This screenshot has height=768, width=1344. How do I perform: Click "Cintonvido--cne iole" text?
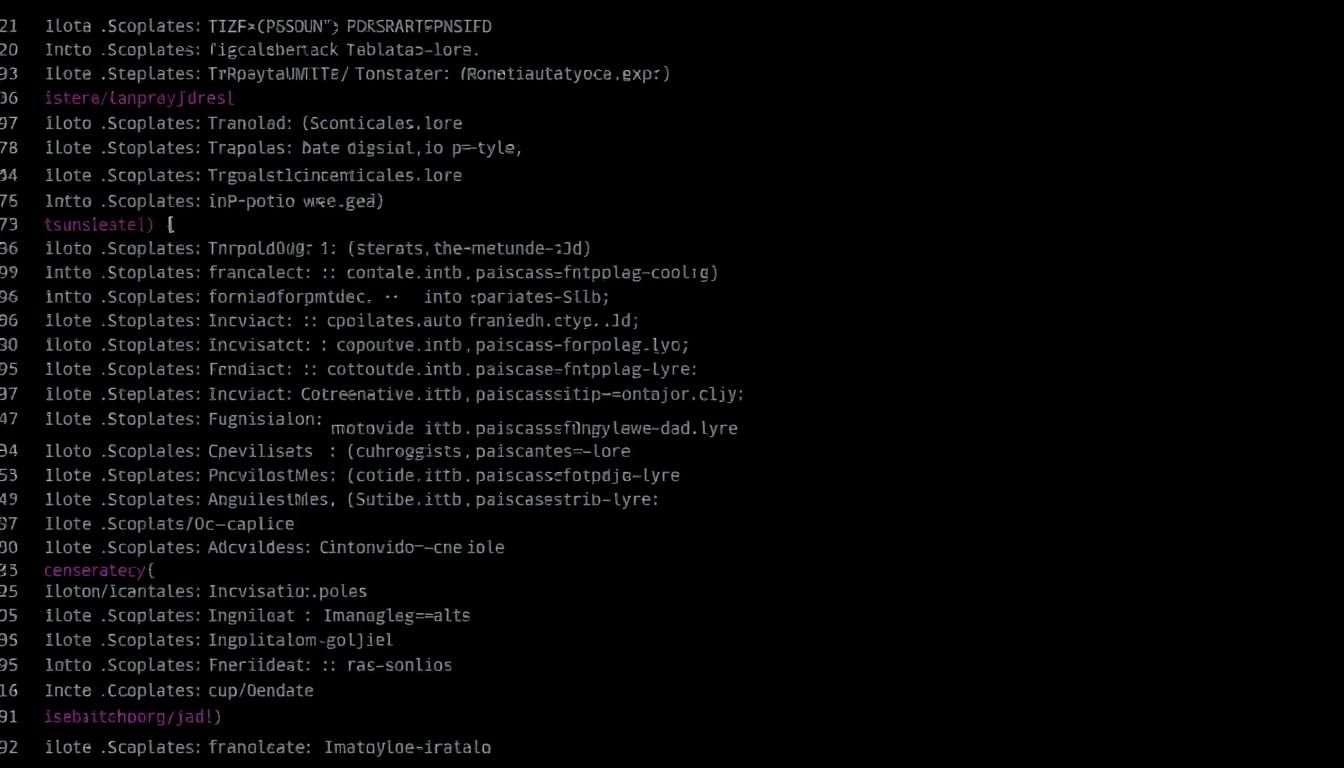(x=411, y=547)
